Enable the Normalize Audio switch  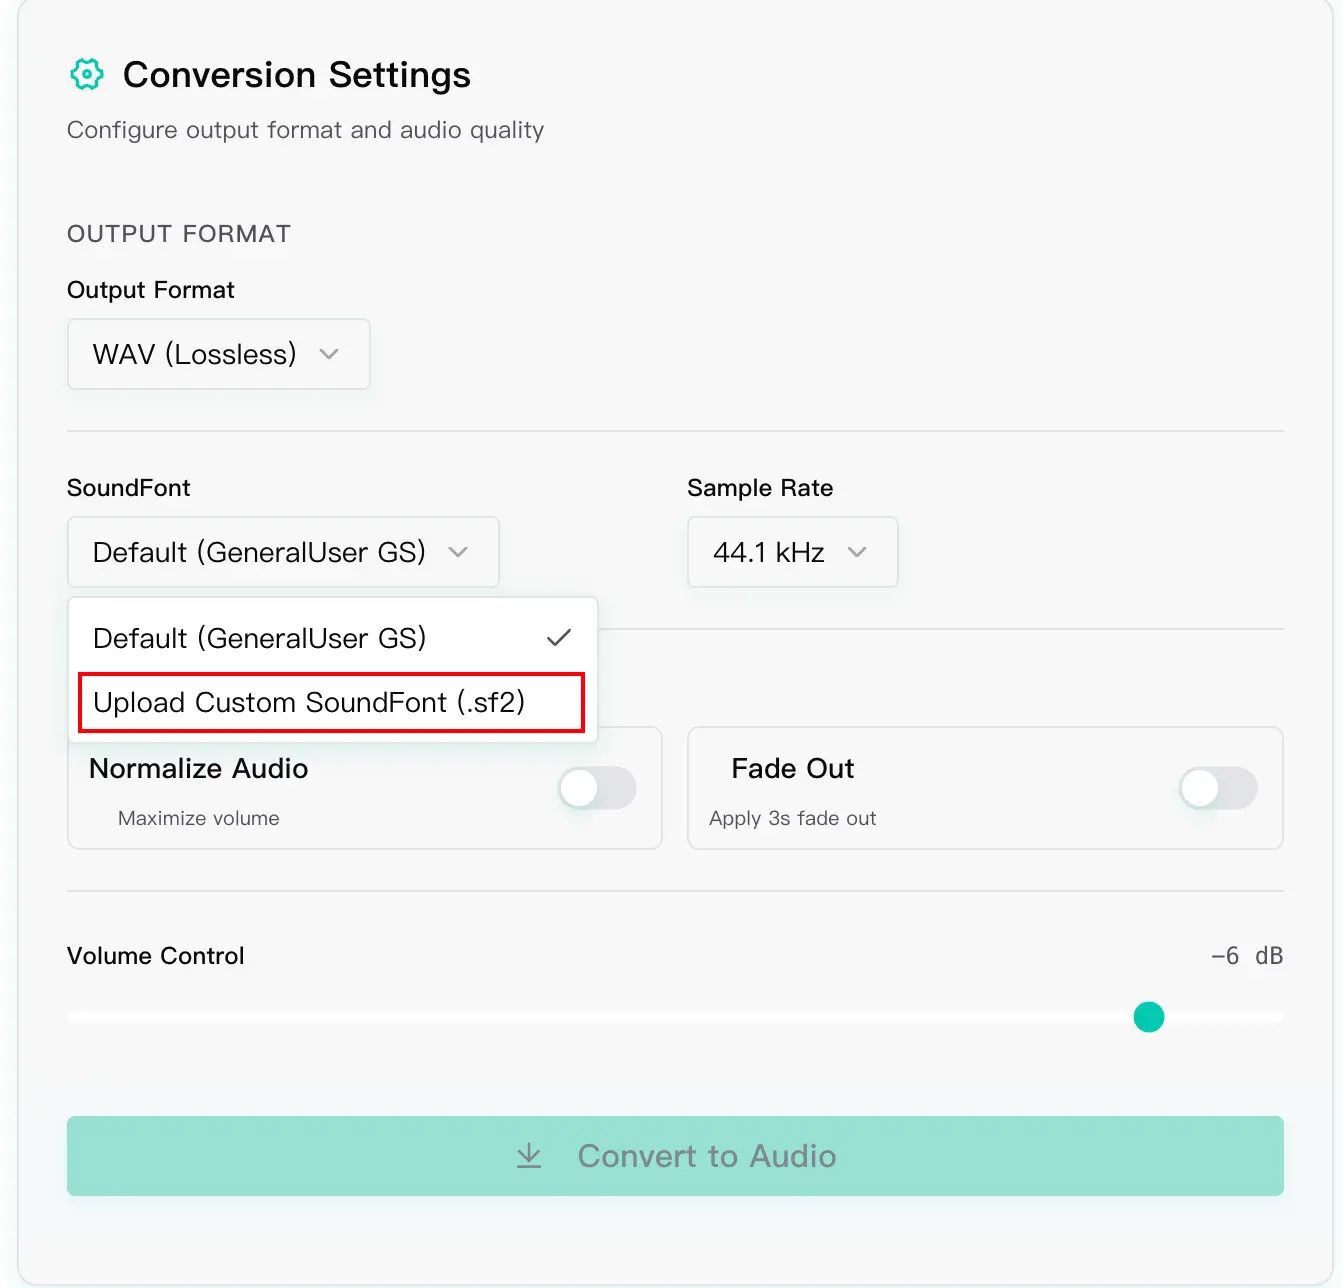click(597, 788)
